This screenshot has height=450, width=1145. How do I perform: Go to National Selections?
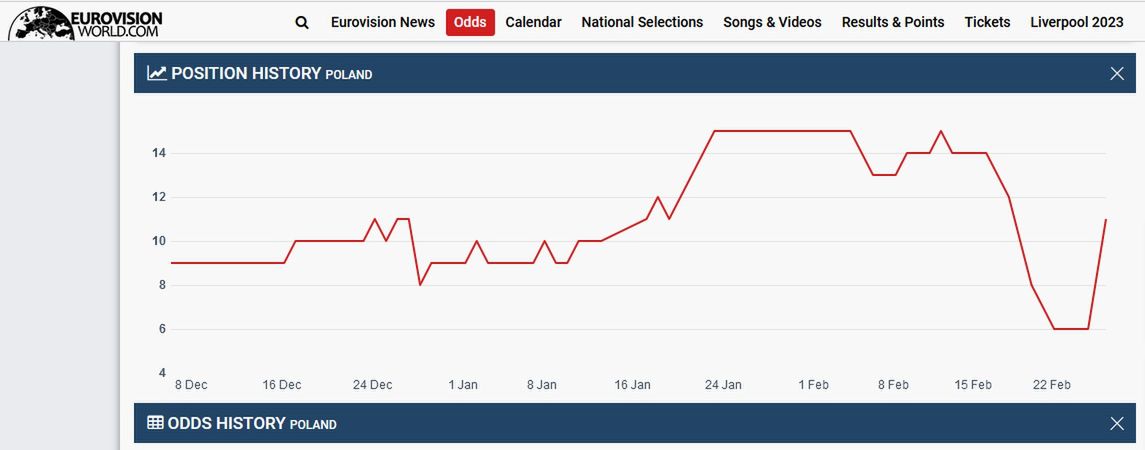click(642, 22)
